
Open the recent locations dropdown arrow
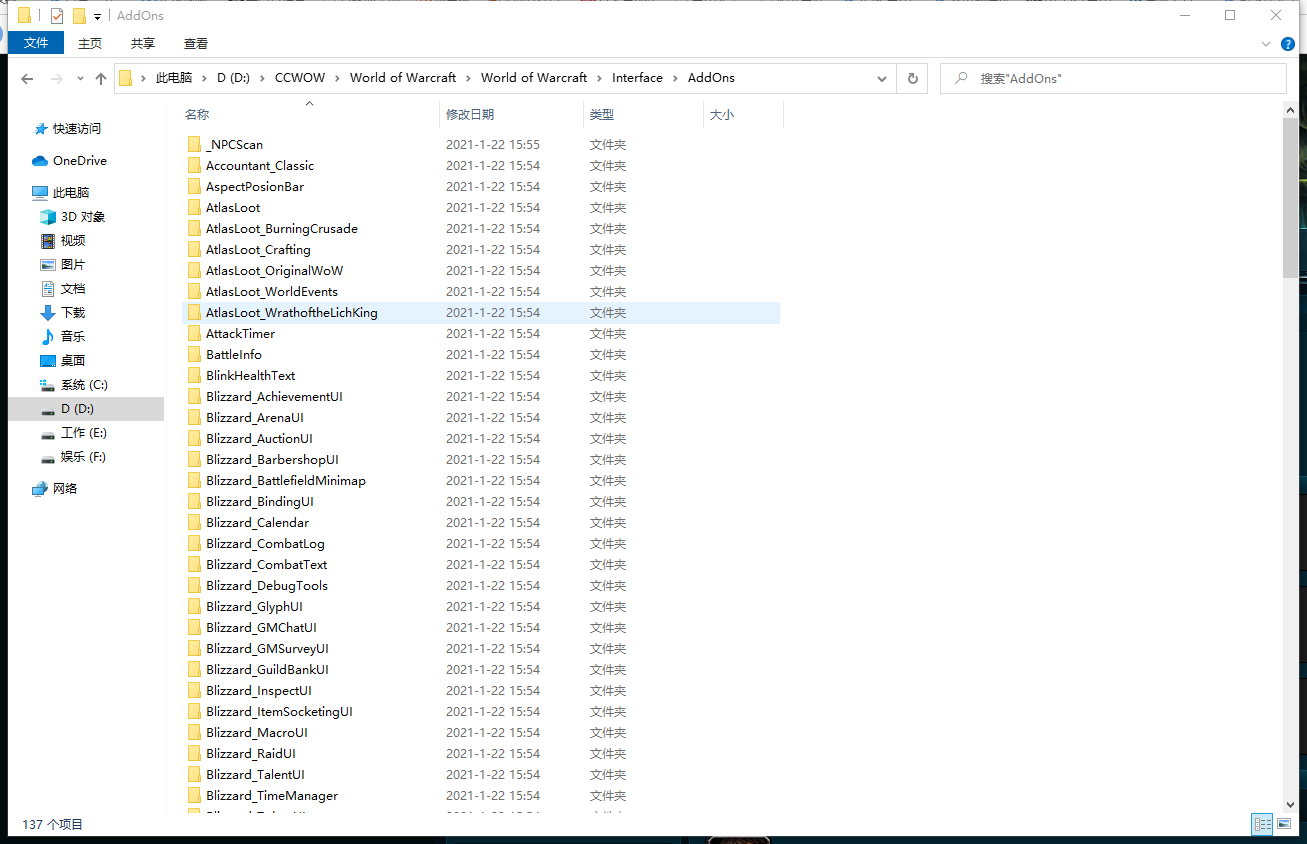click(80, 79)
